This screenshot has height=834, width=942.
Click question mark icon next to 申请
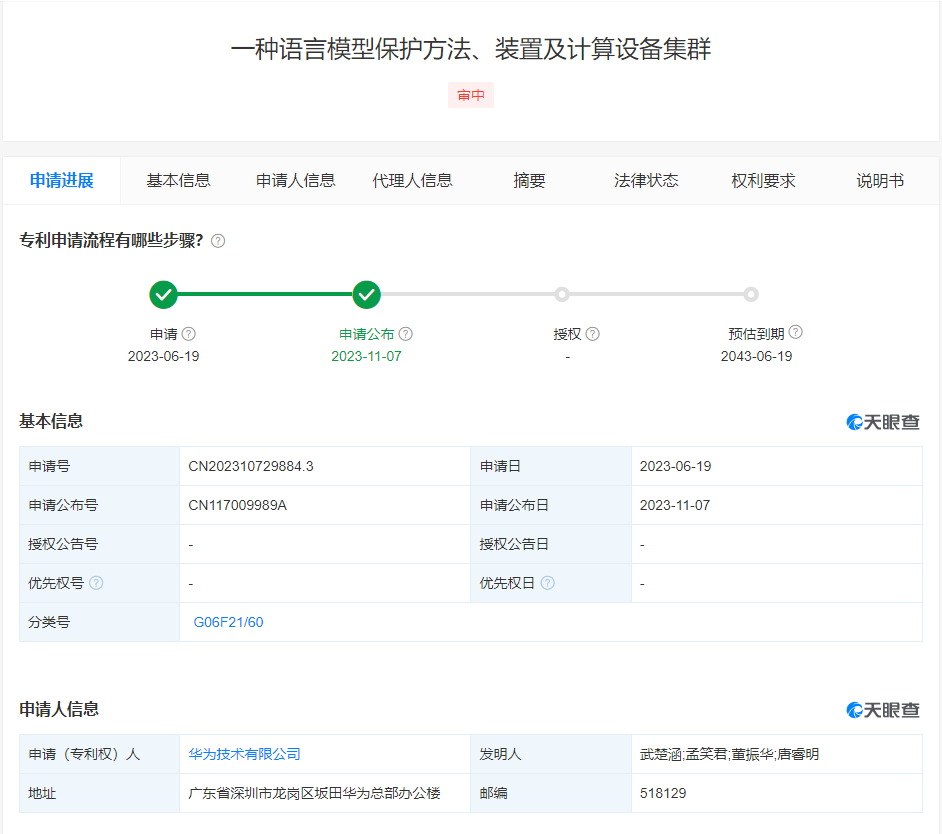pyautogui.click(x=188, y=334)
